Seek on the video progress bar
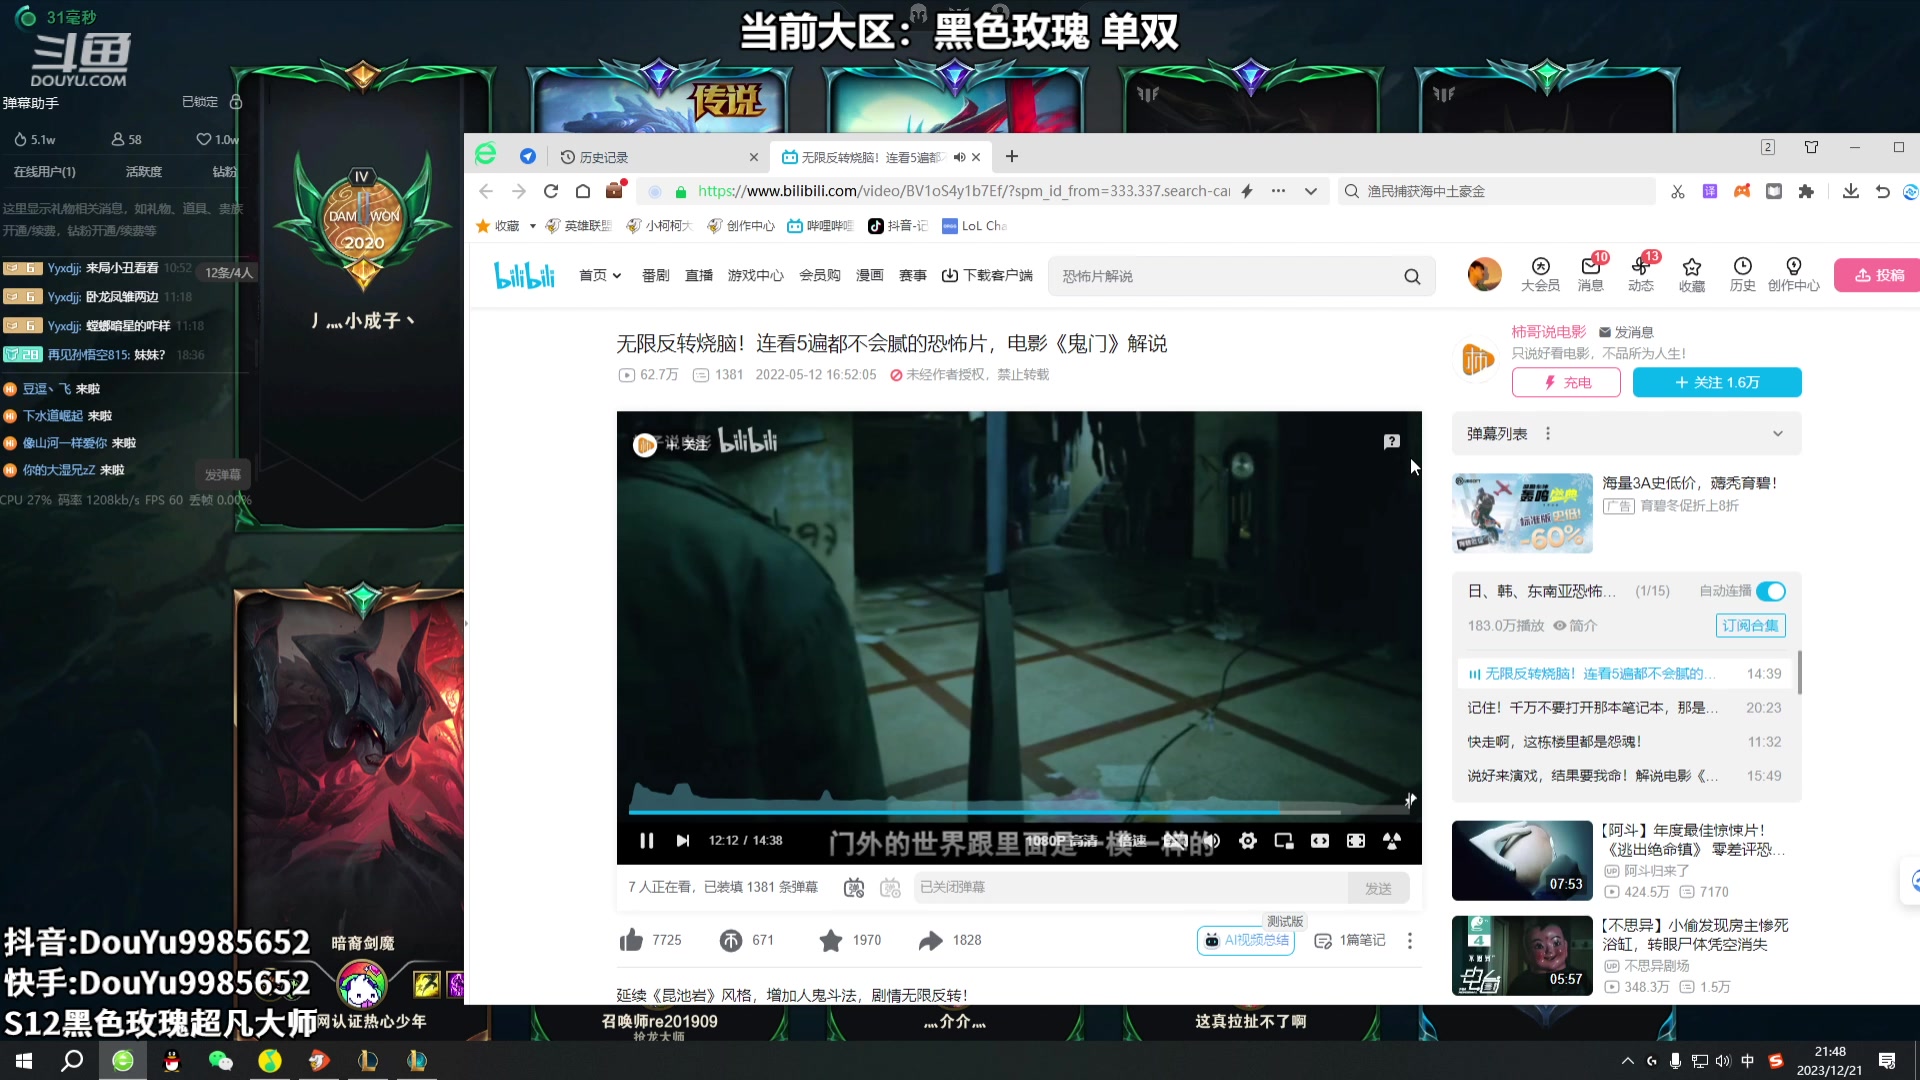 tap(1019, 811)
